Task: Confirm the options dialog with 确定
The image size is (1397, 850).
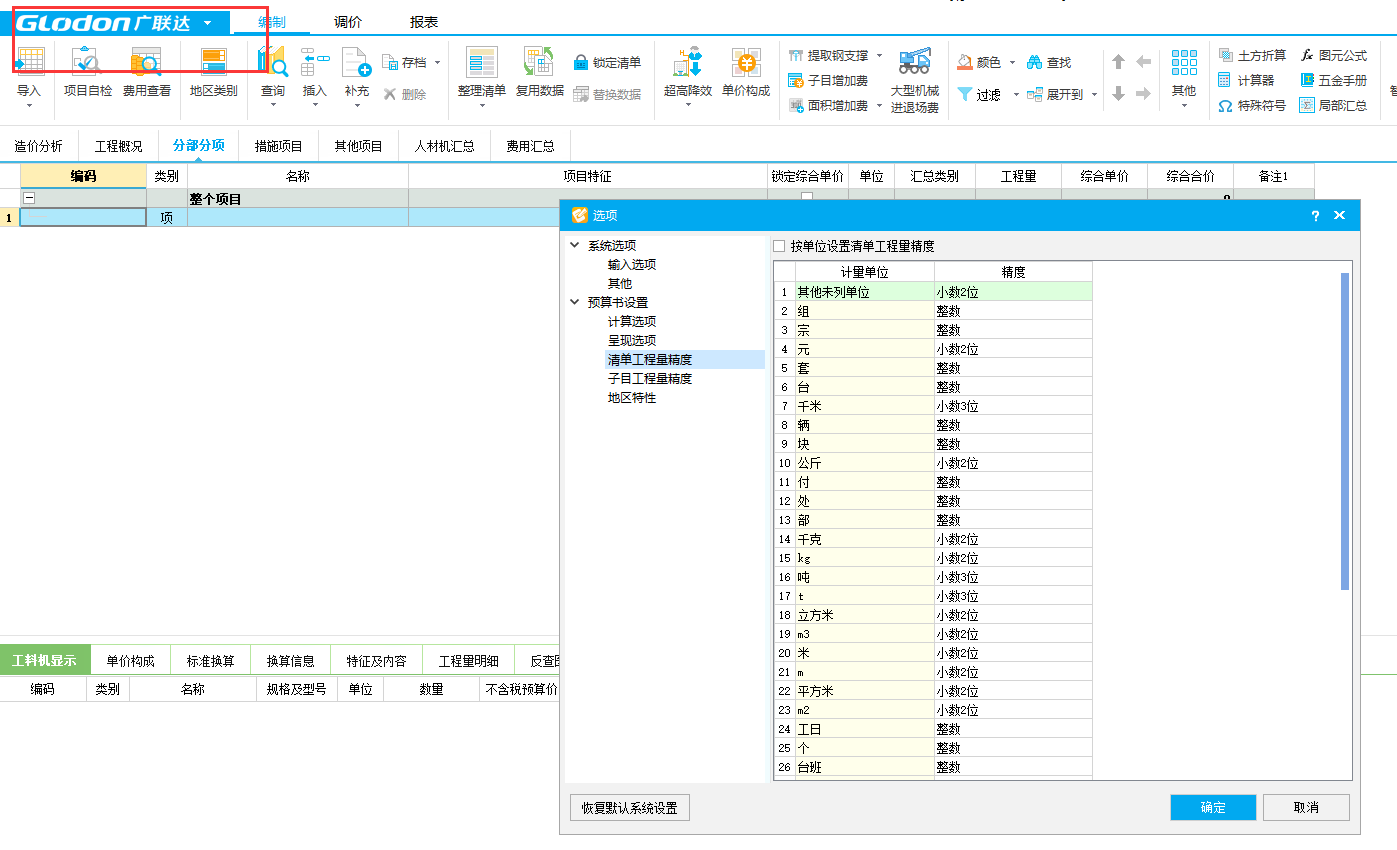Action: tap(1213, 808)
